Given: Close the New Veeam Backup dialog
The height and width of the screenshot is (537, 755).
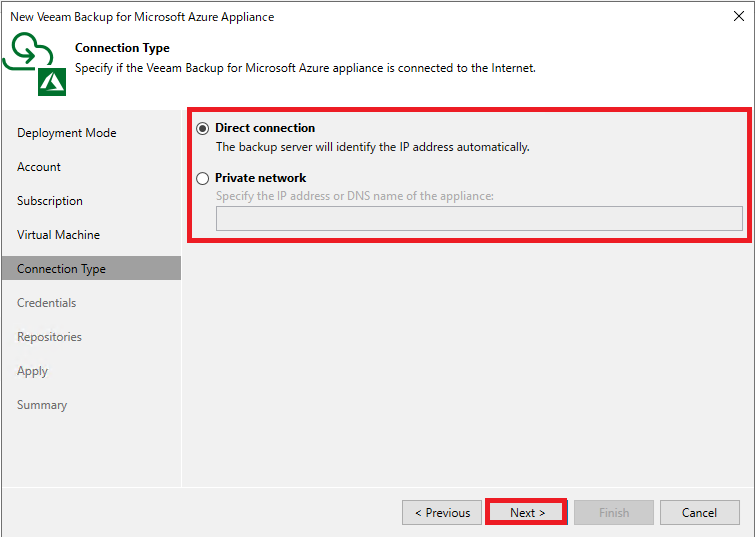Looking at the screenshot, I should pyautogui.click(x=739, y=16).
